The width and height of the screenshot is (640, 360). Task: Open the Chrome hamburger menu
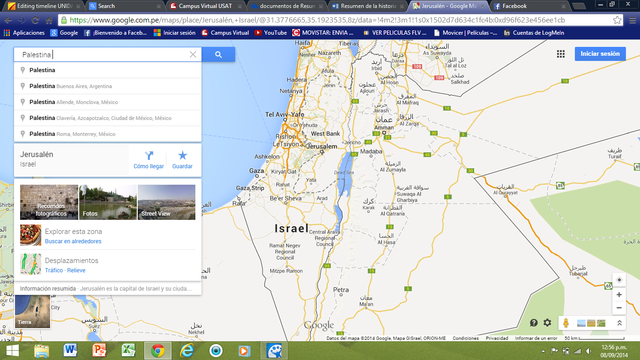632,20
